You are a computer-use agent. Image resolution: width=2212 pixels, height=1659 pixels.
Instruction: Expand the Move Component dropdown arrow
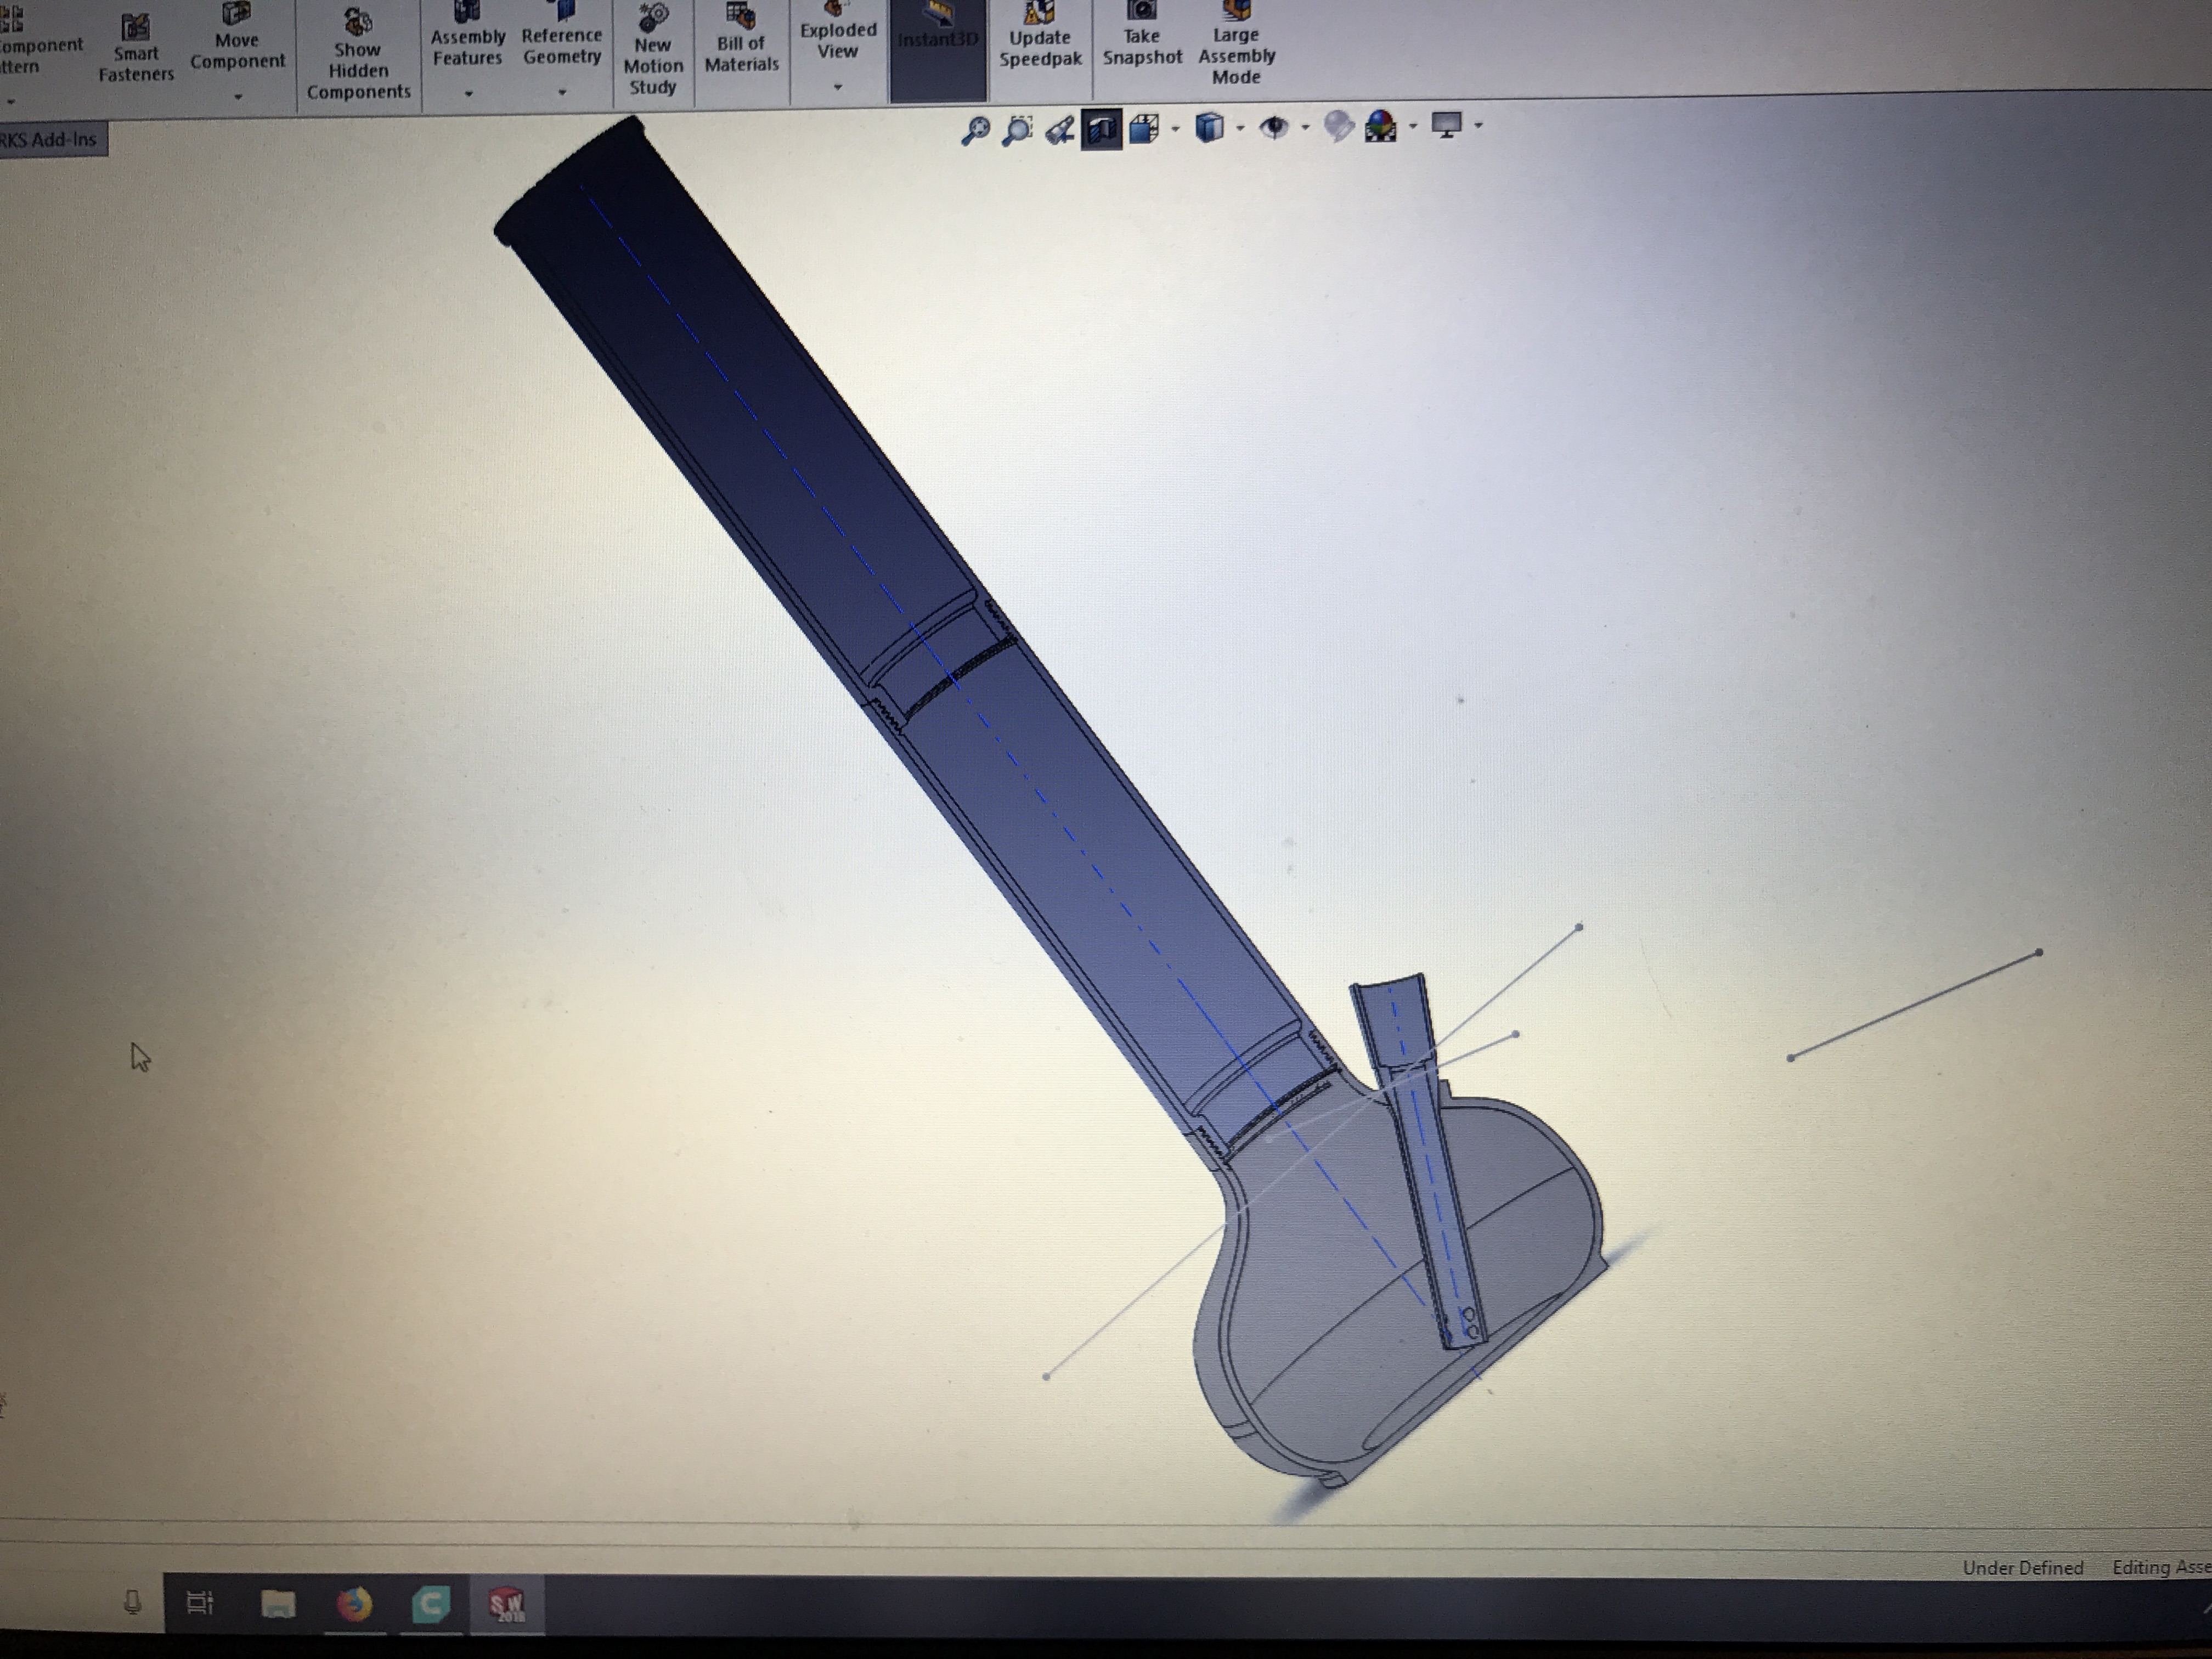point(238,97)
